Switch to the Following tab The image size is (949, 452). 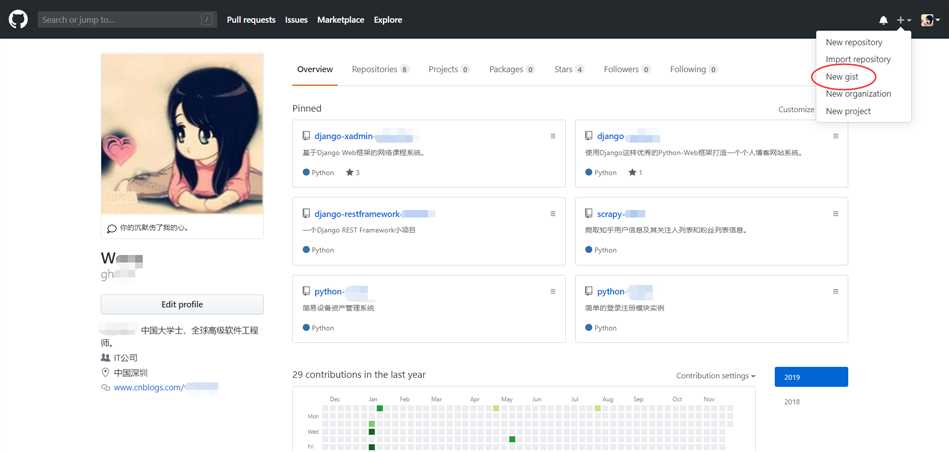click(694, 70)
